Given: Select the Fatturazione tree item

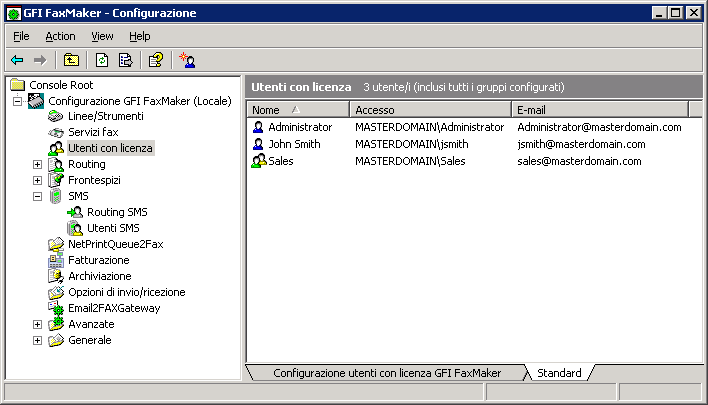Looking at the screenshot, I should pos(98,260).
